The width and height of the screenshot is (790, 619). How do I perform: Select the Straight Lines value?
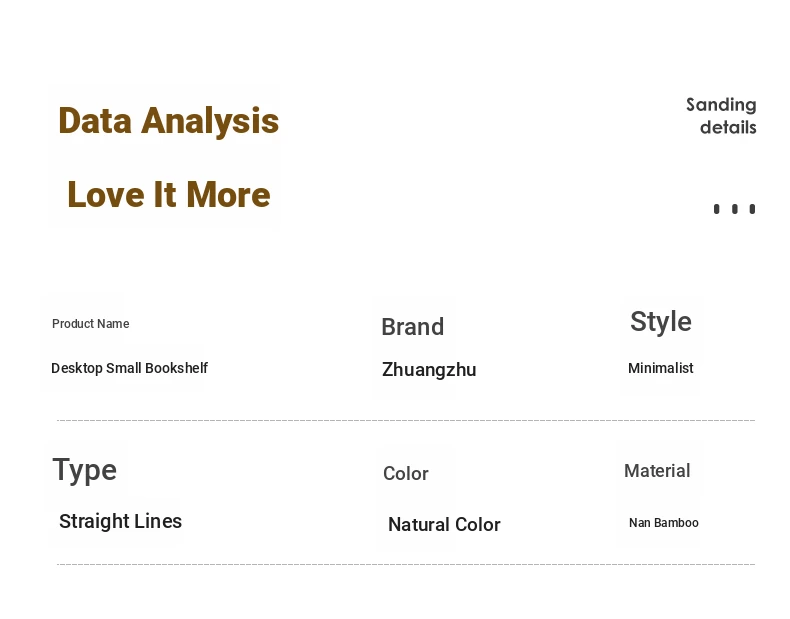(120, 521)
